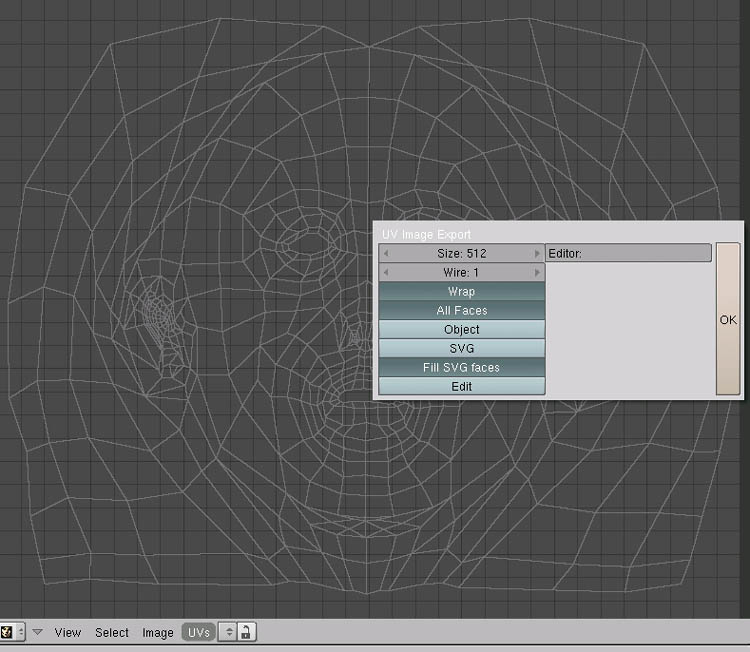Open the Select menu
The height and width of the screenshot is (652, 750).
pos(112,632)
